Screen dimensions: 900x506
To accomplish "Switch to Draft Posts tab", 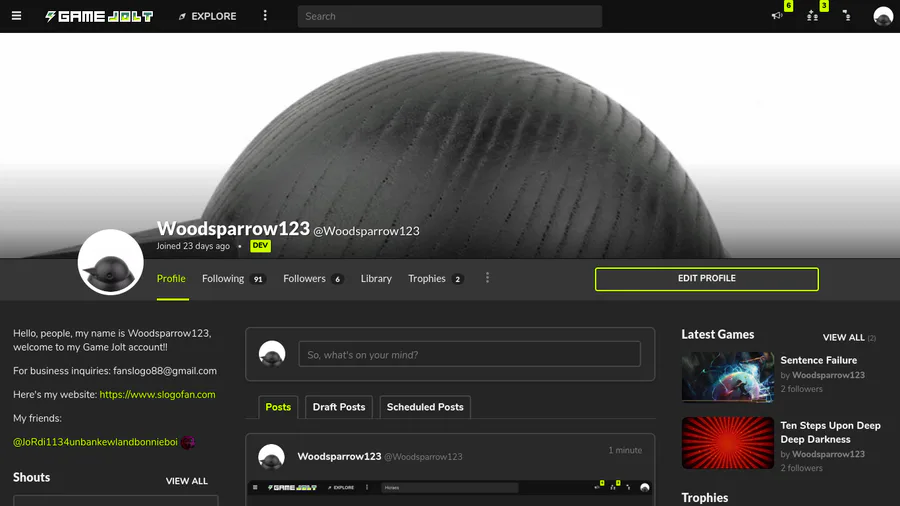I will (x=339, y=407).
